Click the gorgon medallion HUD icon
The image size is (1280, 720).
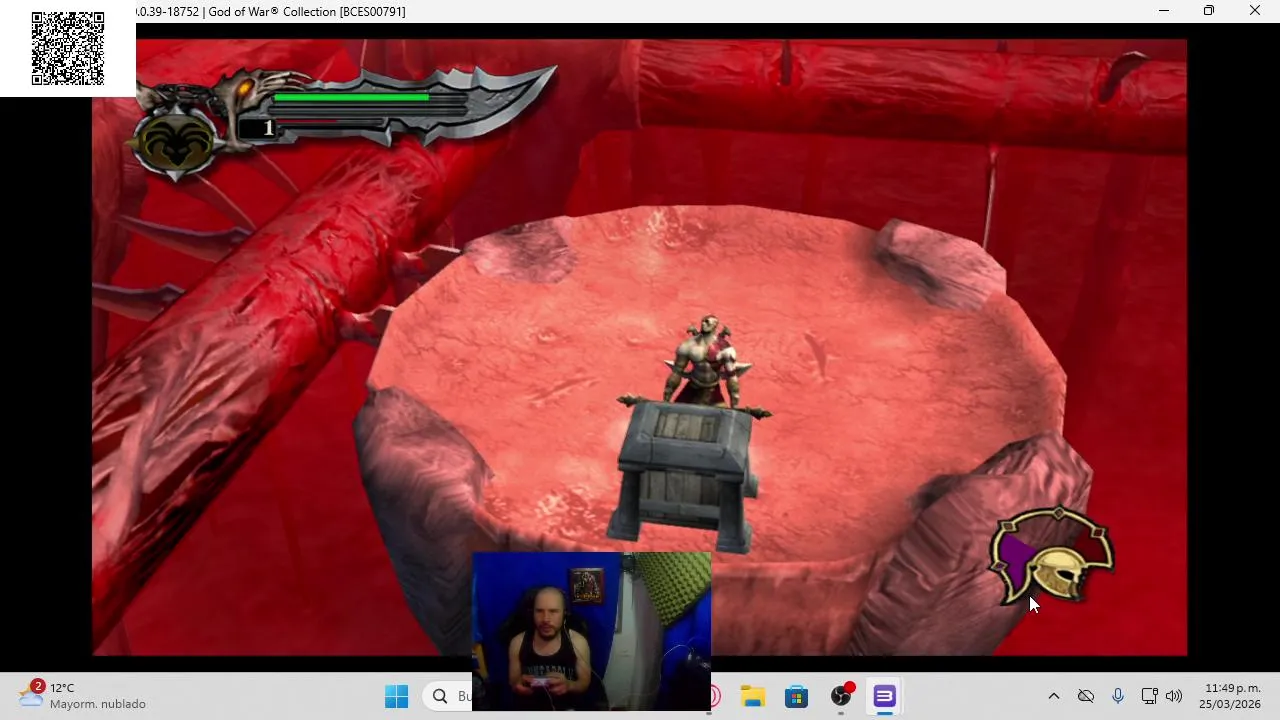(x=177, y=142)
